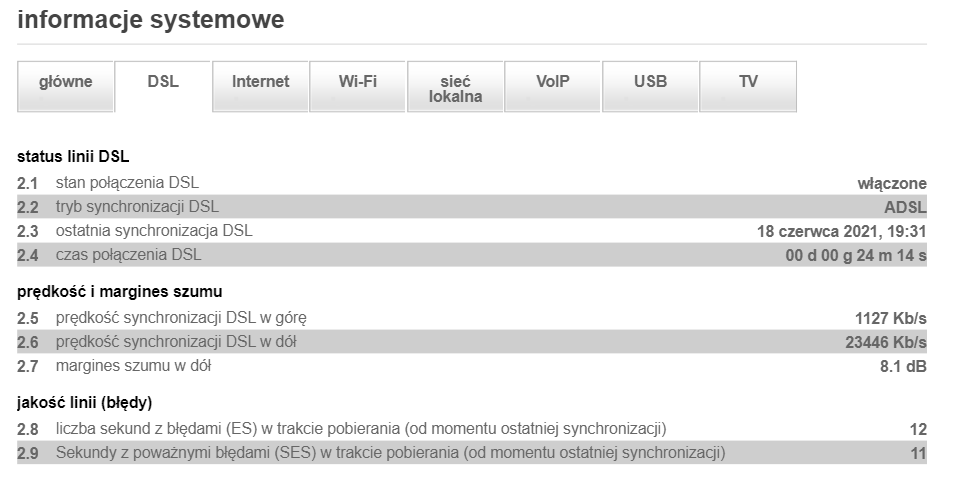Click the 'informacje systemowe' page title
The image size is (954, 497).
[x=150, y=20]
